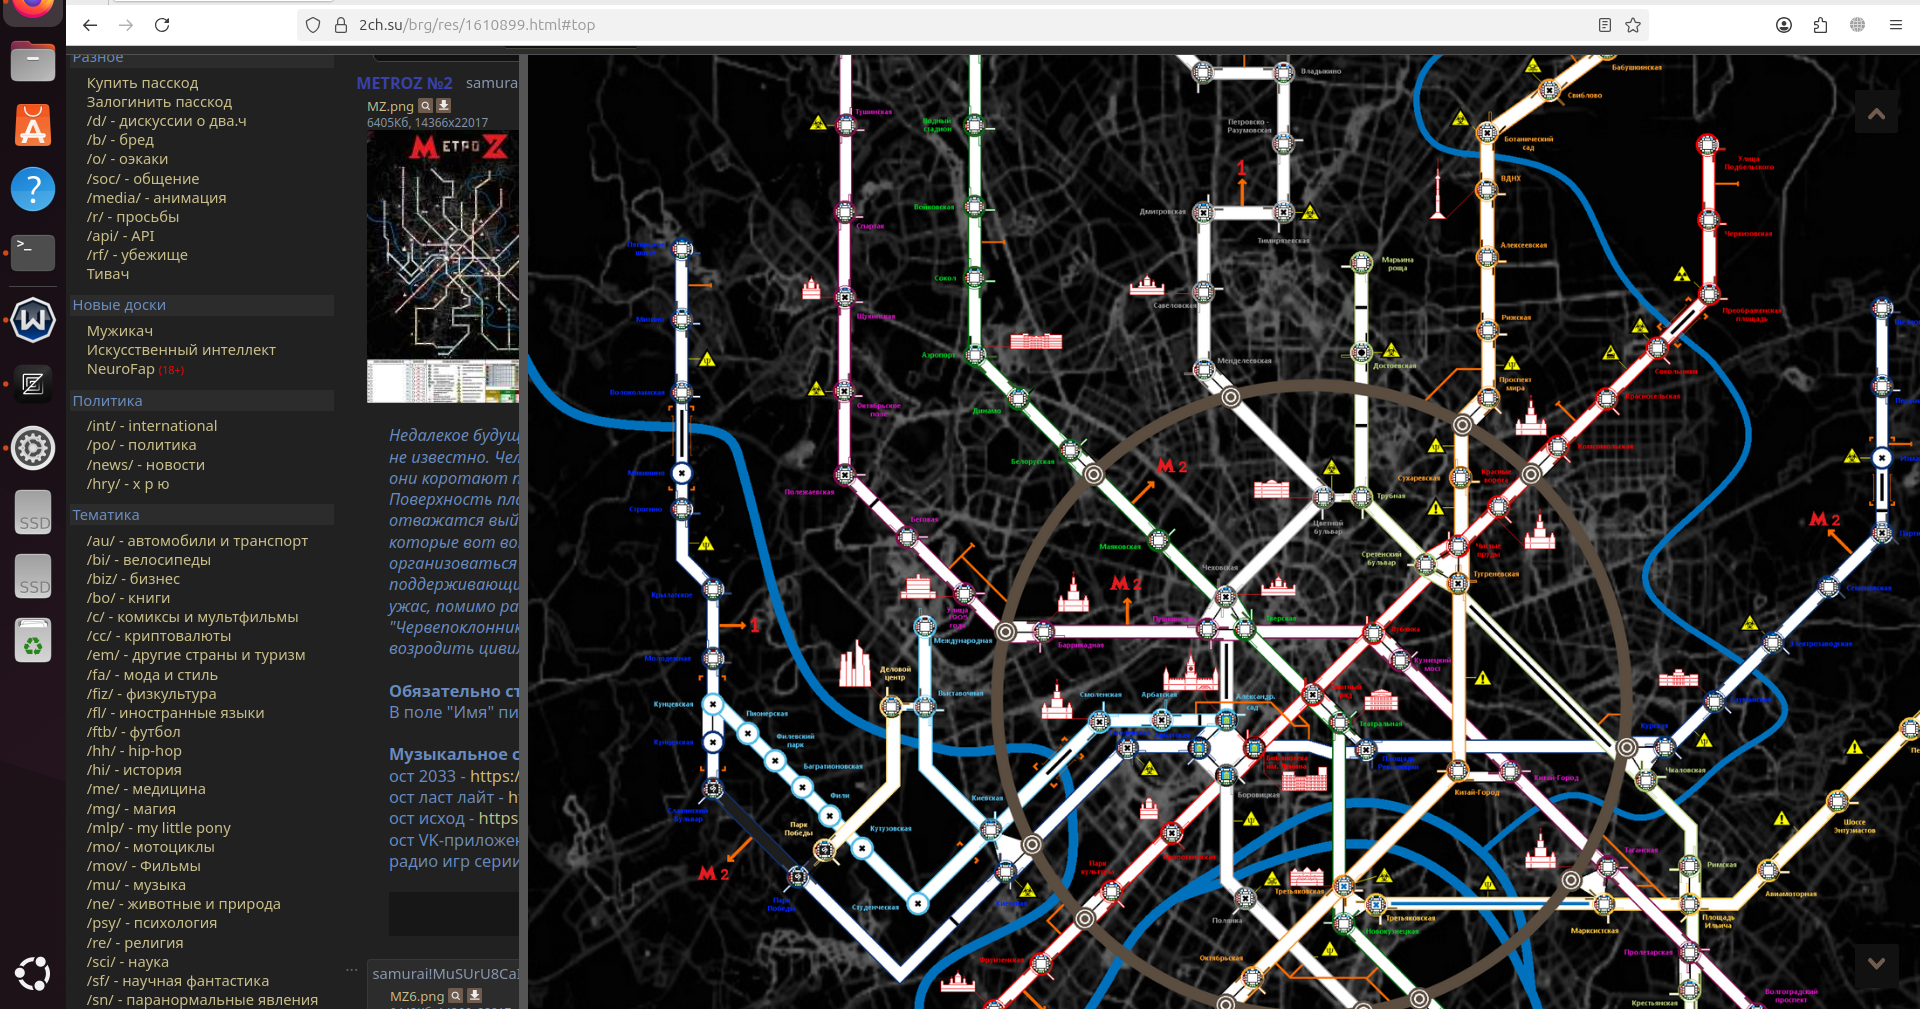This screenshot has width=1920, height=1009.
Task: Open the /bo/ - книги board
Action: click(x=128, y=598)
